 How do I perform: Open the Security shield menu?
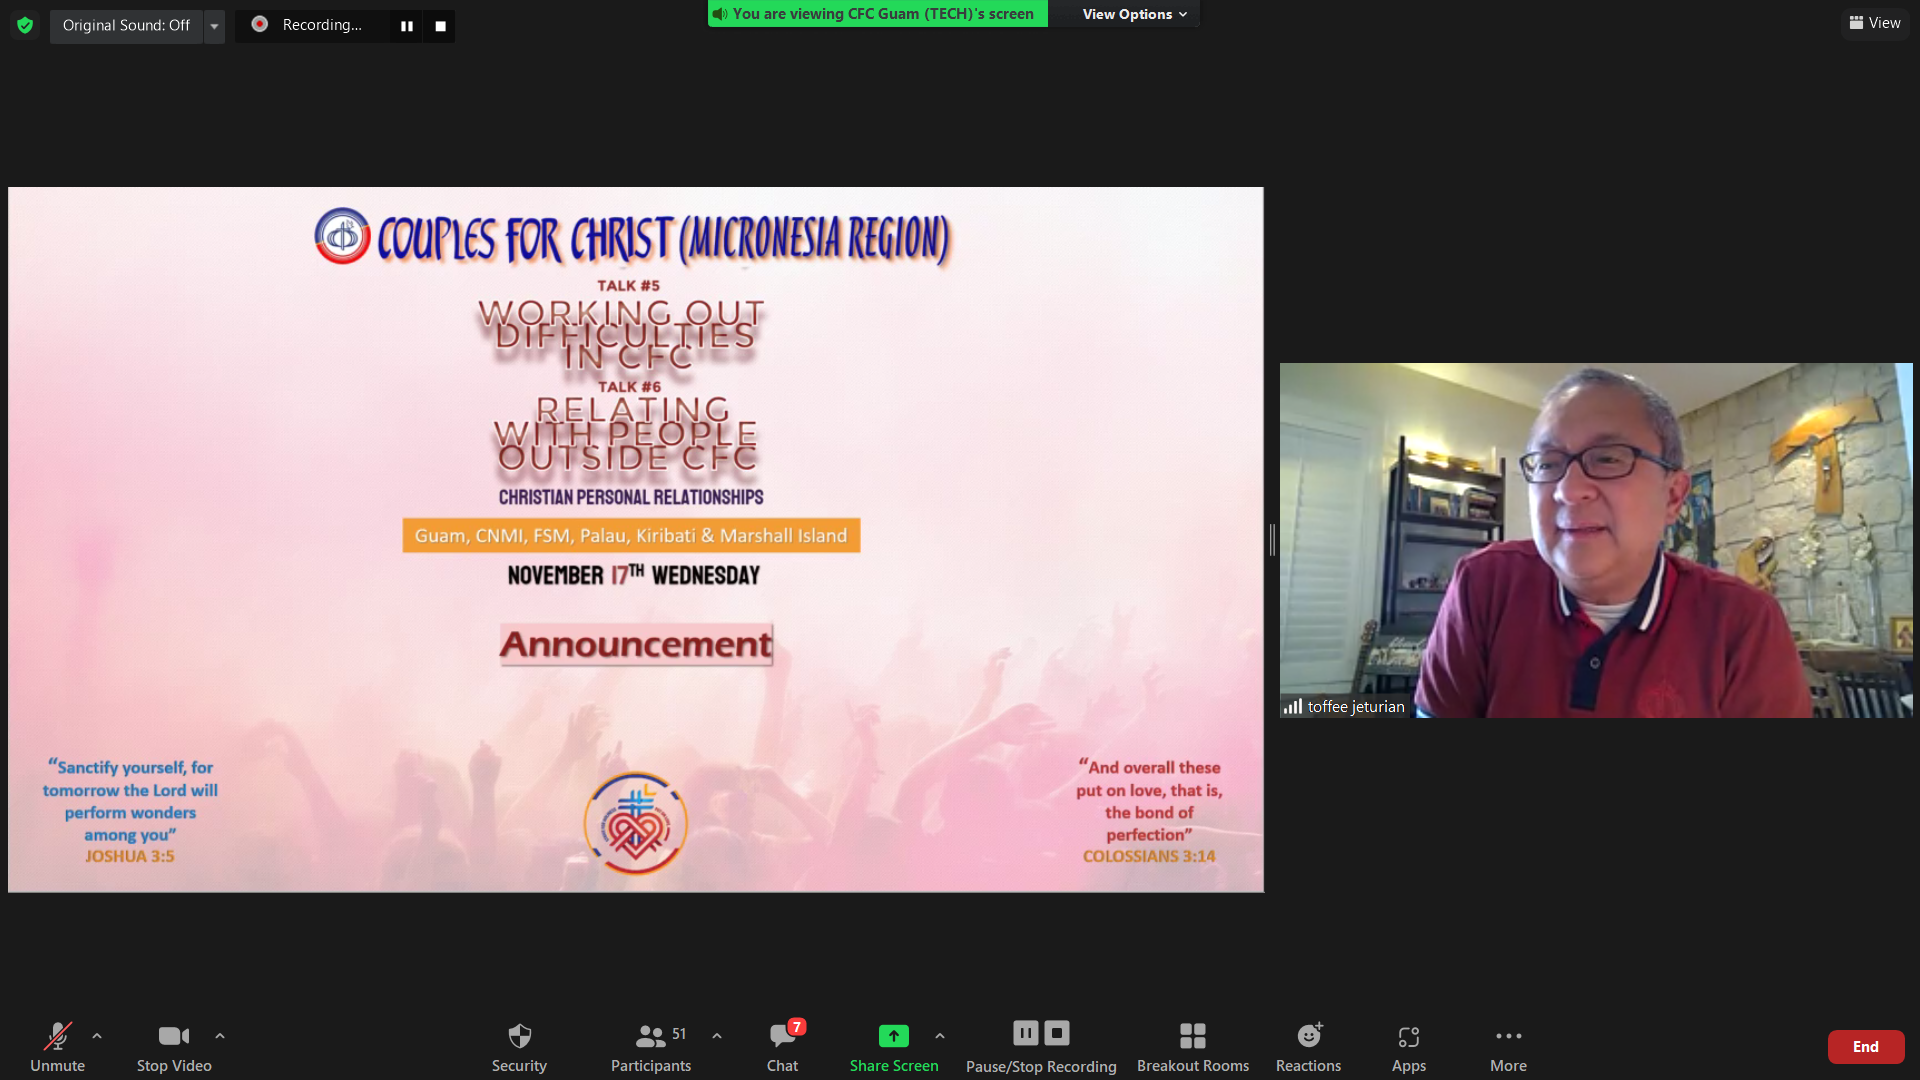point(519,1046)
